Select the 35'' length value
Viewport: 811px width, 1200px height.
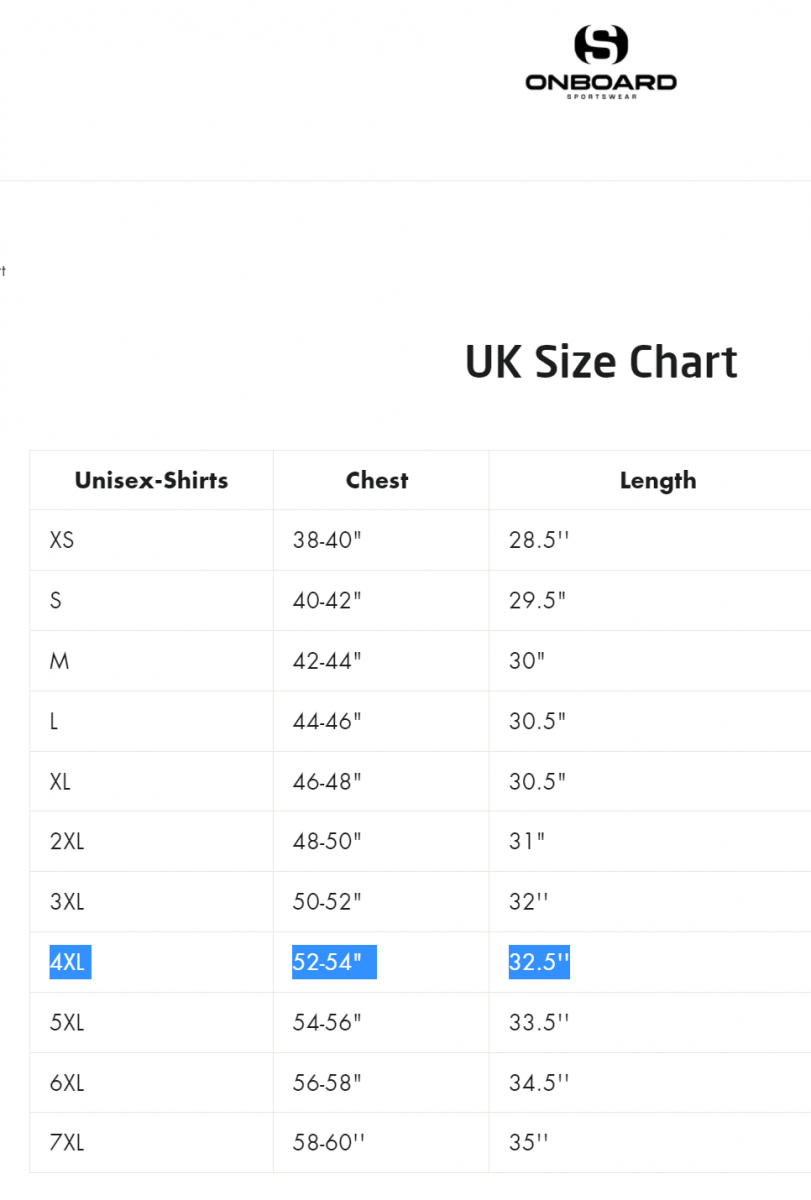[529, 1142]
